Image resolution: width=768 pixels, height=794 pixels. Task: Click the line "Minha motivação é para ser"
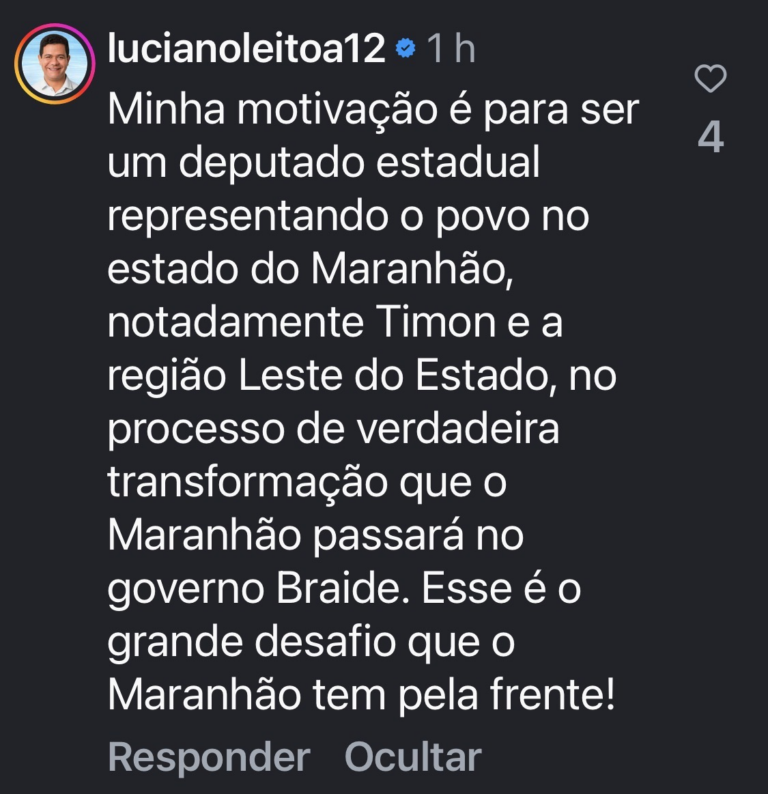tap(372, 110)
